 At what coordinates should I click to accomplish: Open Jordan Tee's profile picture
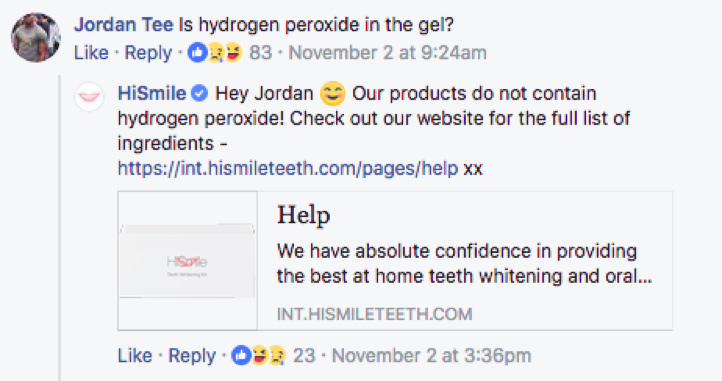point(36,37)
